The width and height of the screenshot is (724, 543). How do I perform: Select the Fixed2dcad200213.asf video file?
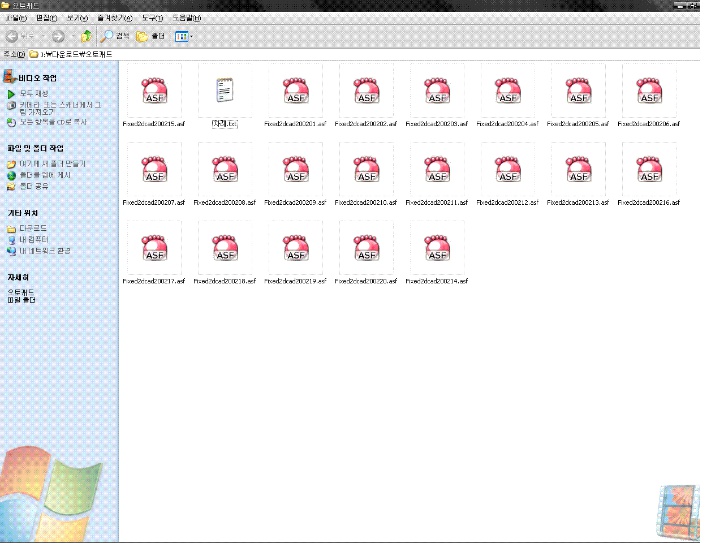pyautogui.click(x=578, y=175)
